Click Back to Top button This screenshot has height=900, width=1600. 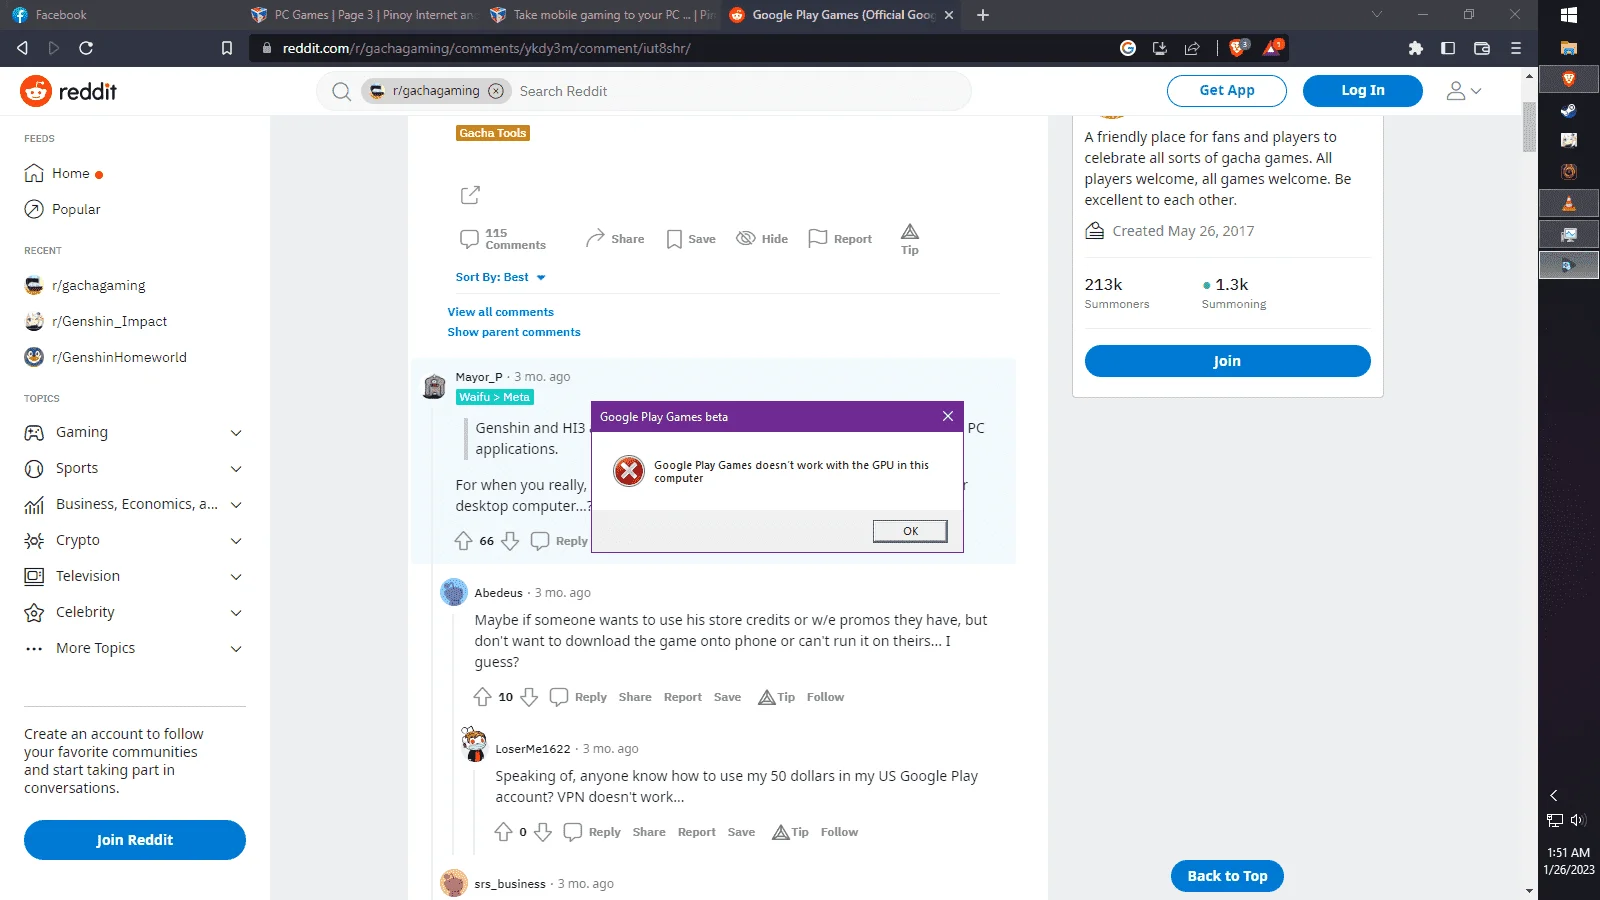[1227, 876]
